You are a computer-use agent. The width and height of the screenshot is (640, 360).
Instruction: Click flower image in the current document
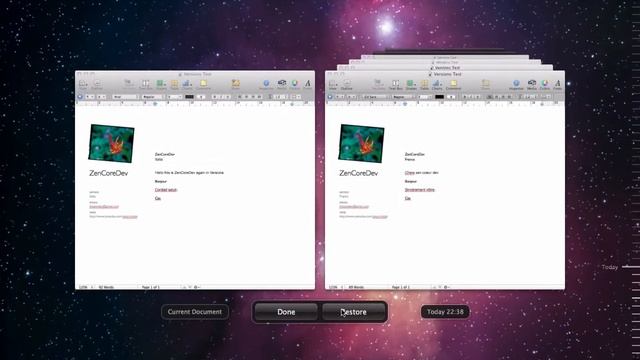(111, 143)
